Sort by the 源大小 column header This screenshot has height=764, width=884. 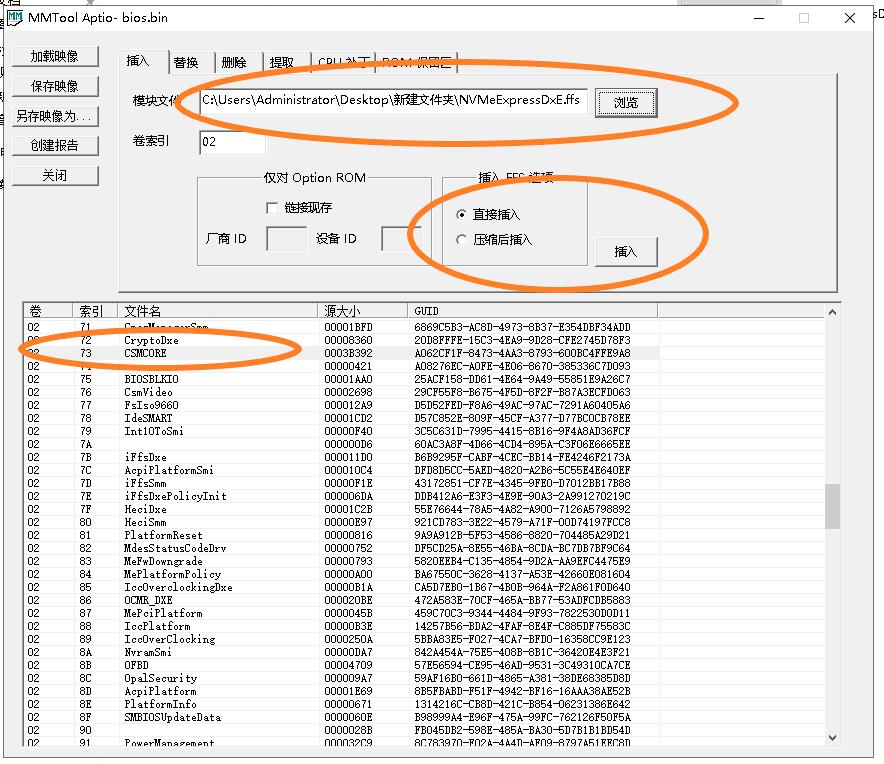click(x=363, y=311)
